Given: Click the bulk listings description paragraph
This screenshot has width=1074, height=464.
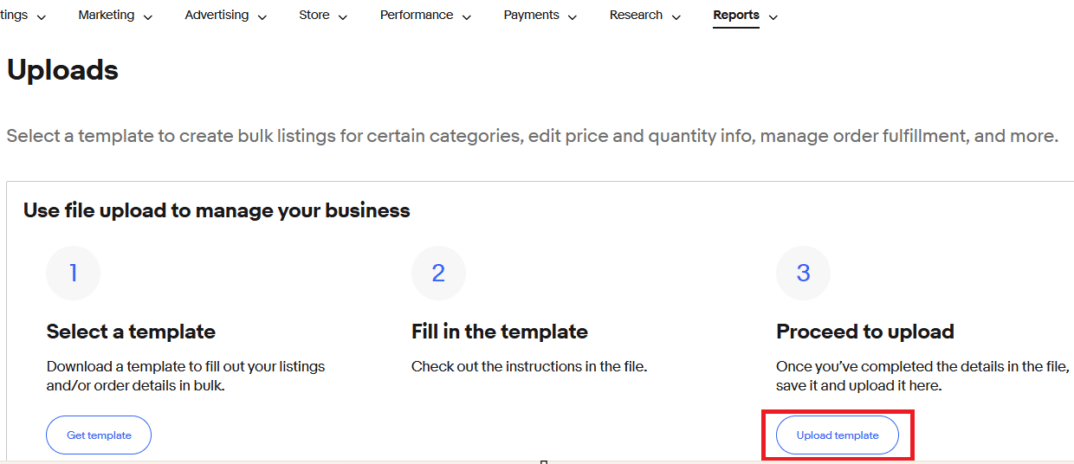Looking at the screenshot, I should 531,136.
